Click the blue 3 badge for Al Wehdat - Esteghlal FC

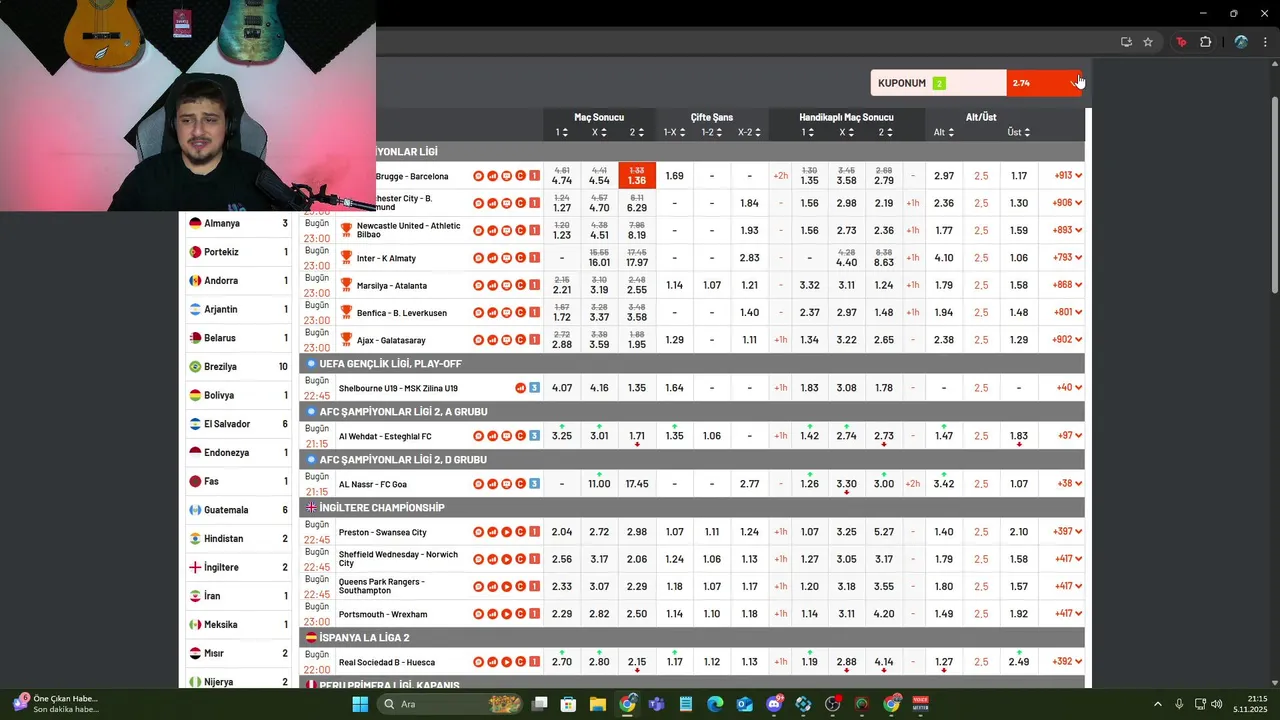coord(534,436)
